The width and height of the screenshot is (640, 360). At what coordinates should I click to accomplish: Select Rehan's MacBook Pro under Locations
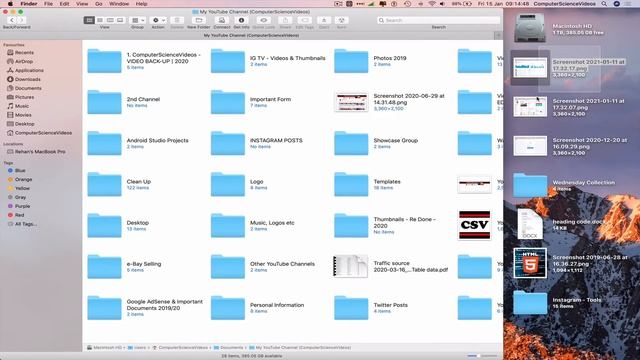(x=41, y=152)
